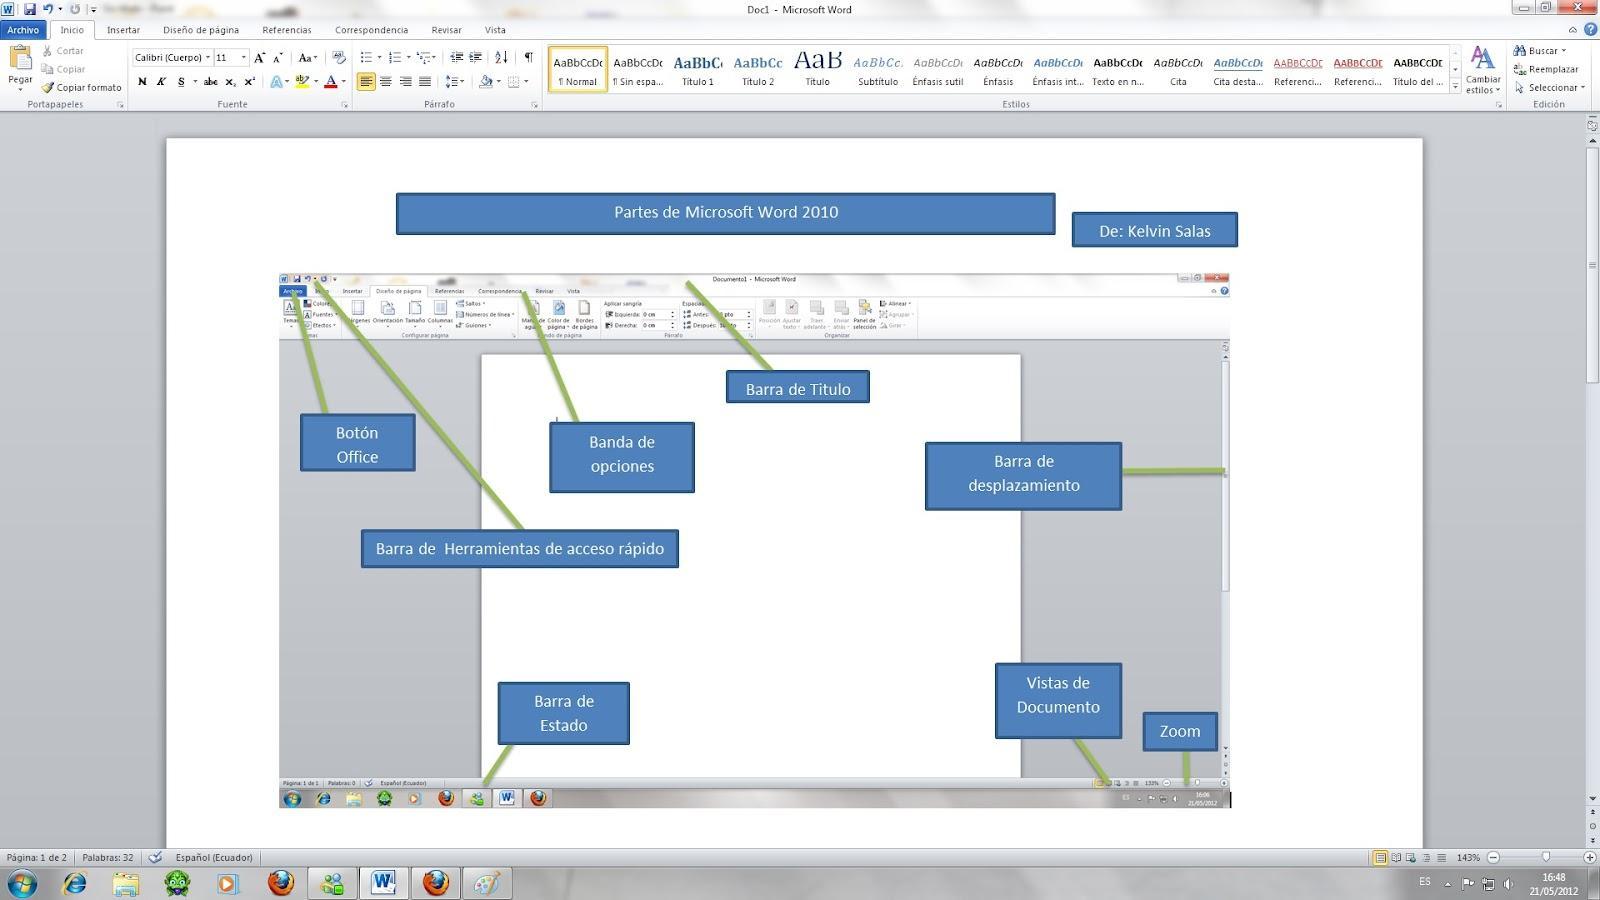
Task: Open the Vista tab
Action: [x=495, y=30]
